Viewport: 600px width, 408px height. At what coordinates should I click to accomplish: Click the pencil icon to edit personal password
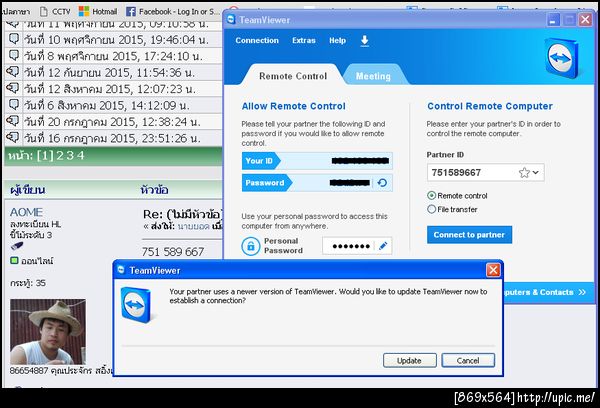point(383,246)
